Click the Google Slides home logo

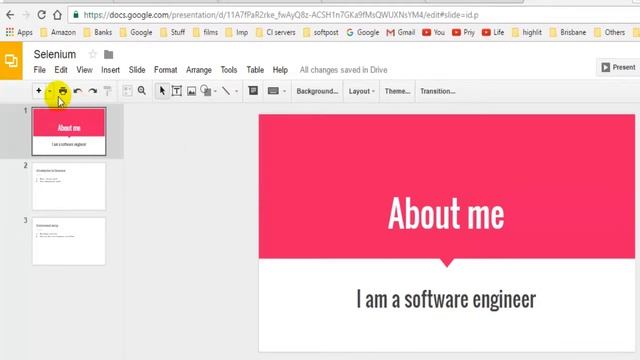pyautogui.click(x=11, y=61)
